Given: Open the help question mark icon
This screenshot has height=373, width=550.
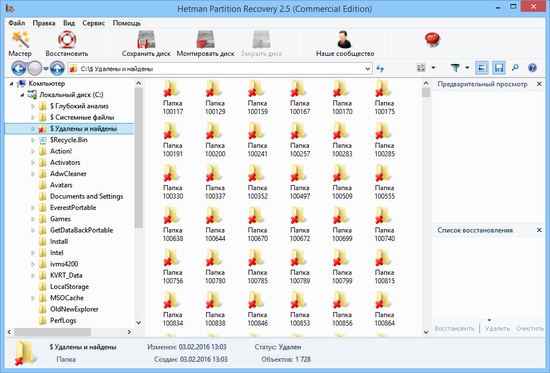Looking at the screenshot, I should click(x=532, y=68).
